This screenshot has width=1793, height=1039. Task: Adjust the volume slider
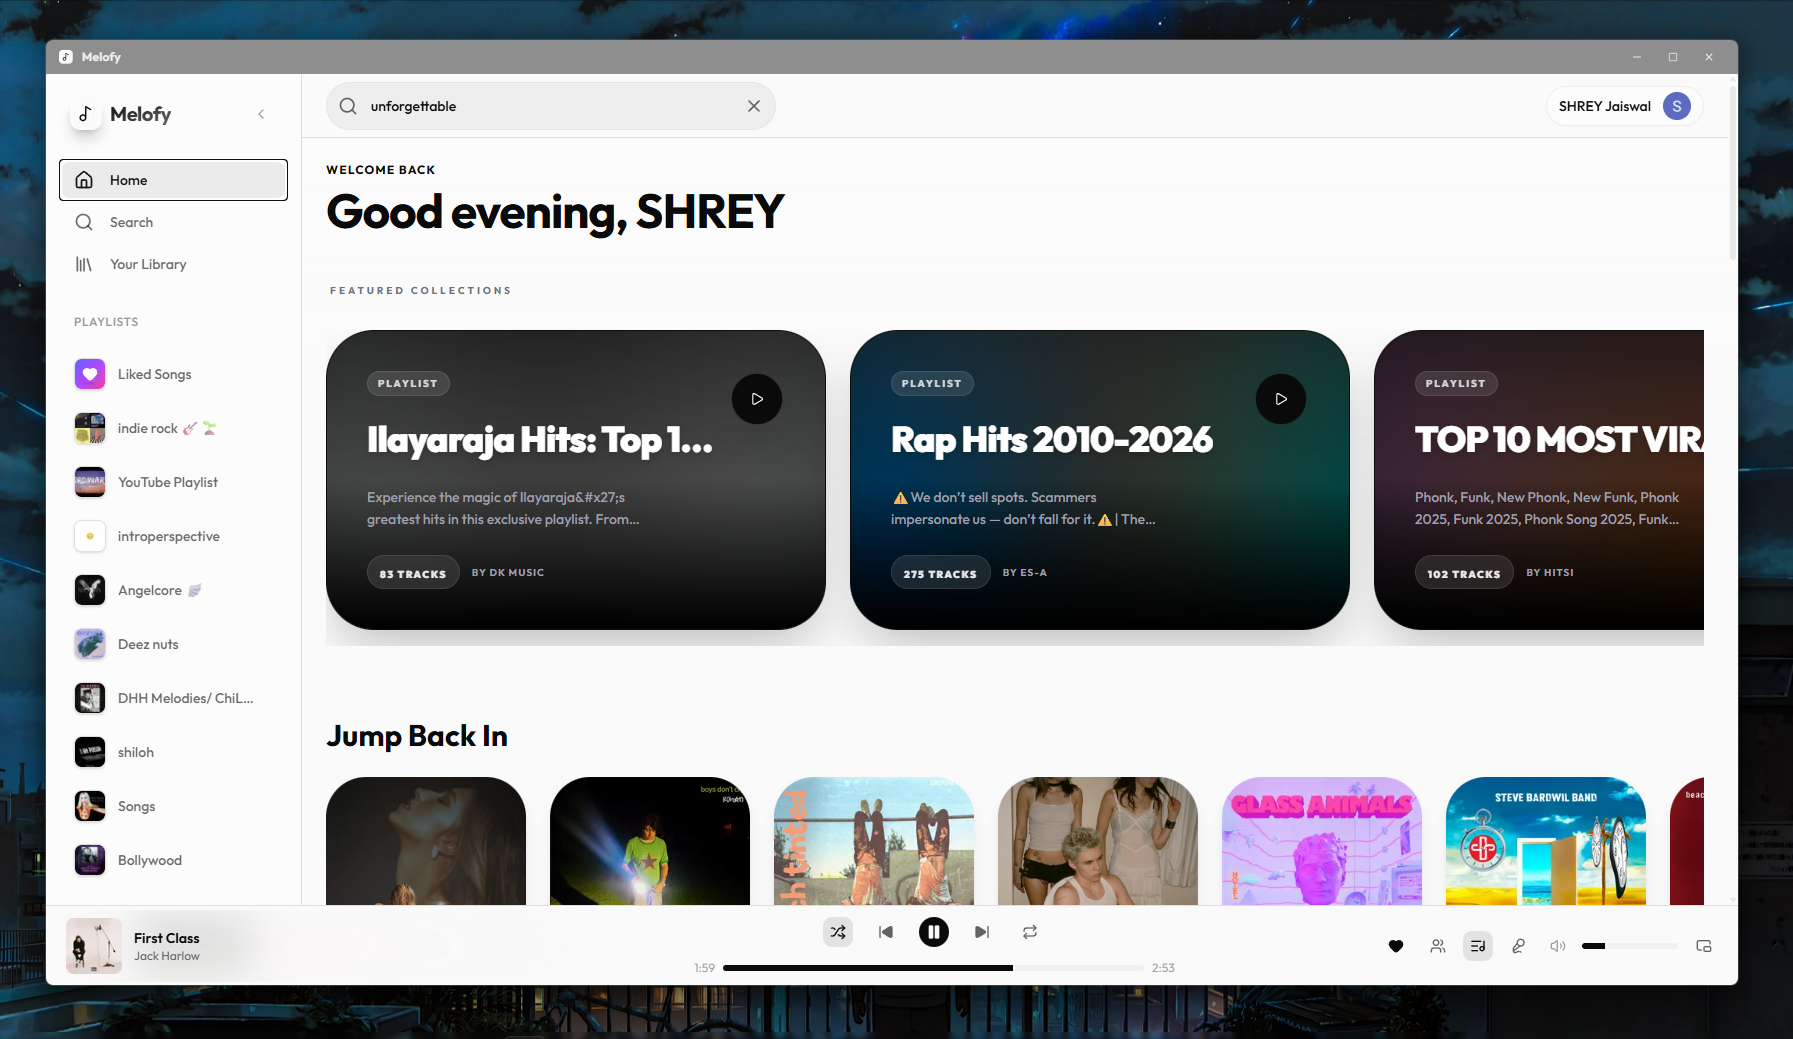pyautogui.click(x=1630, y=946)
